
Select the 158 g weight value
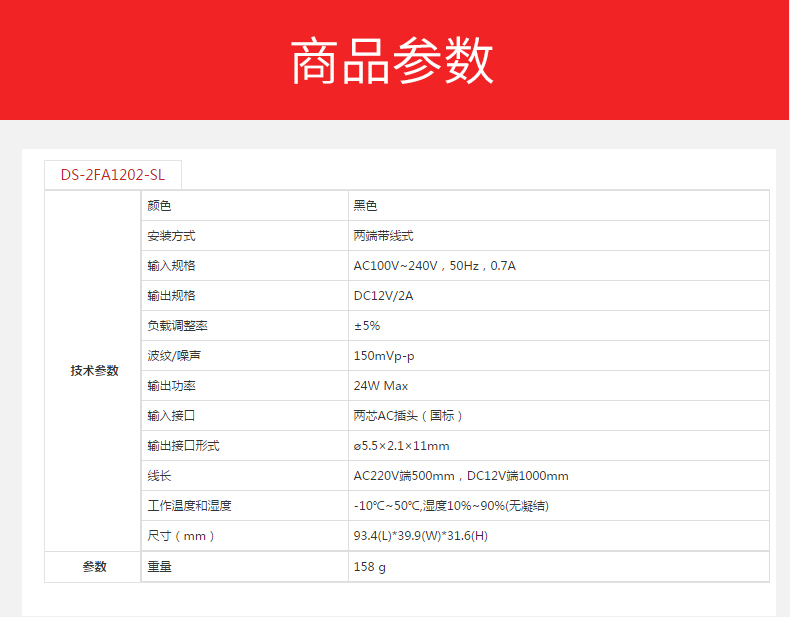pos(370,567)
